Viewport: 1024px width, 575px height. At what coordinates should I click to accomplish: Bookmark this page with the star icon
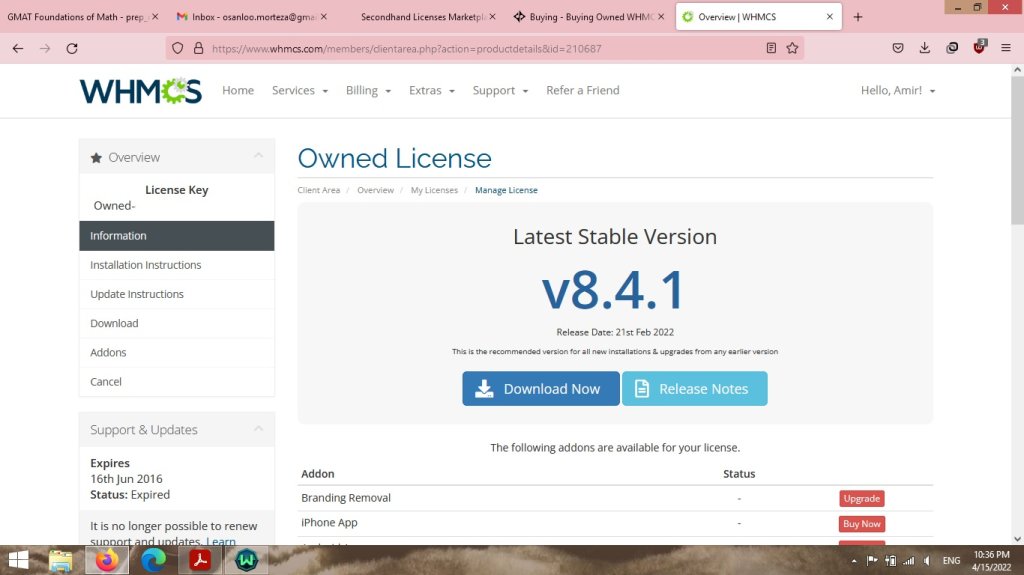point(792,48)
